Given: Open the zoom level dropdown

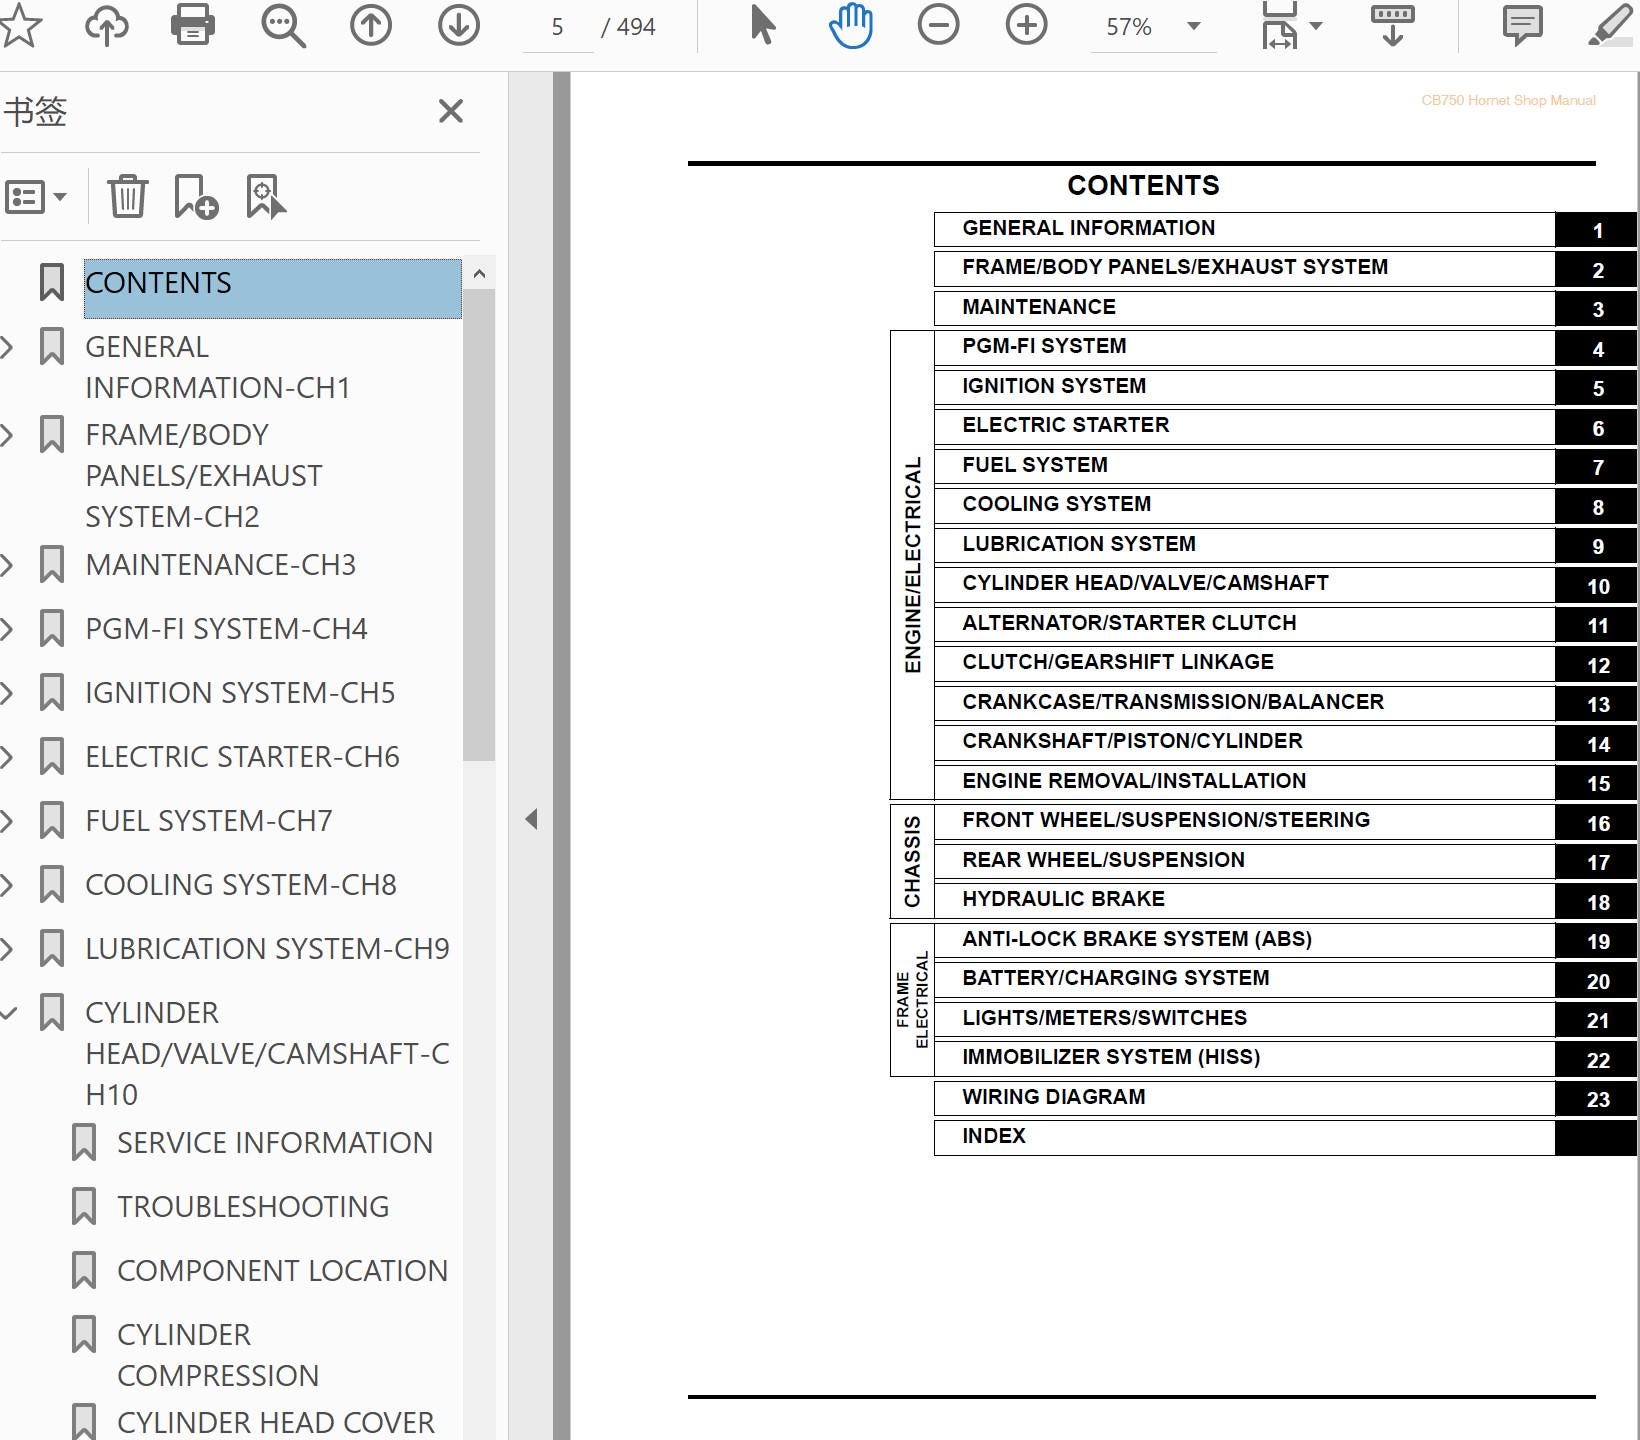Looking at the screenshot, I should (x=1193, y=26).
